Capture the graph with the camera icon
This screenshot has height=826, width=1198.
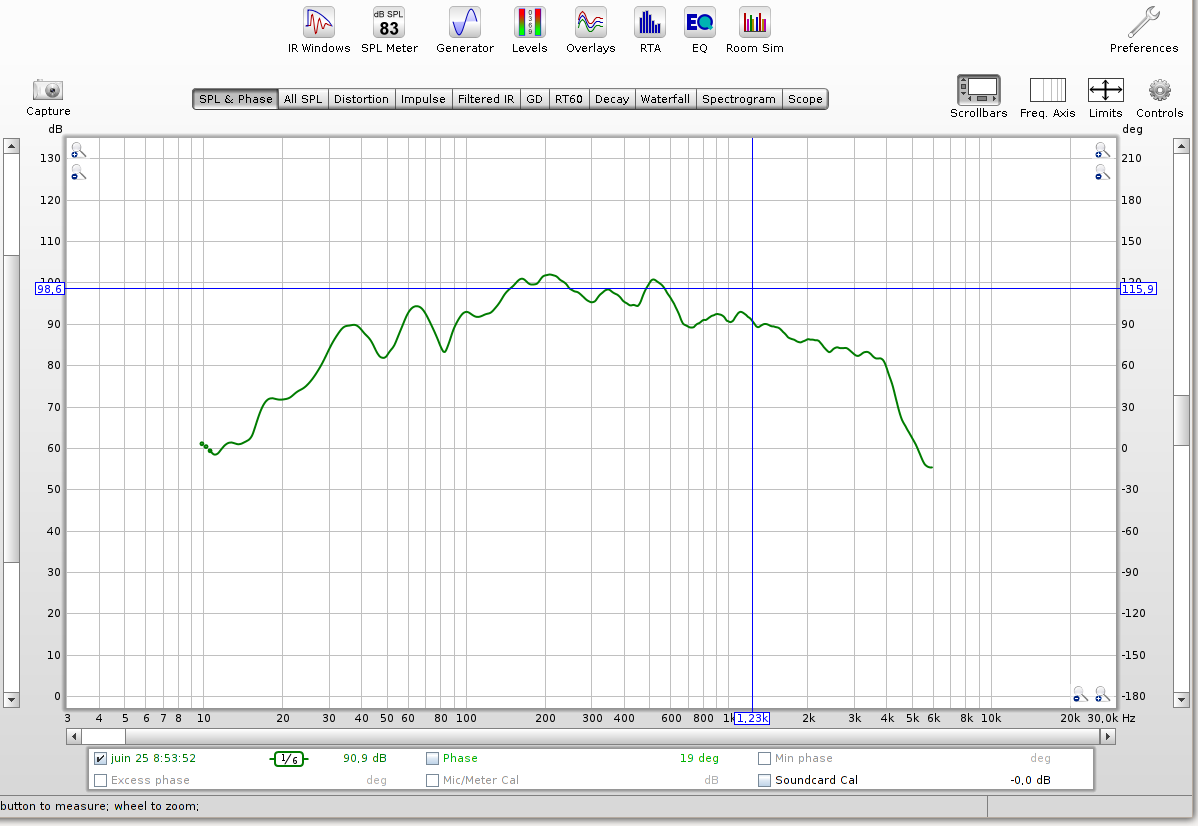click(48, 98)
